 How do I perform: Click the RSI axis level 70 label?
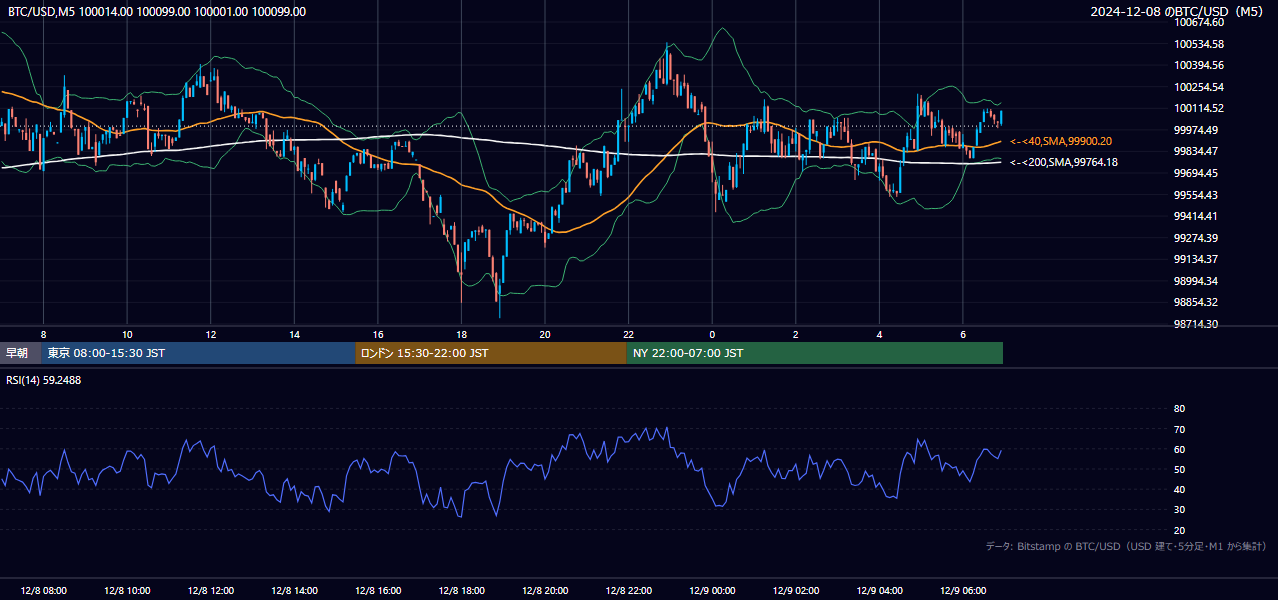point(1179,429)
